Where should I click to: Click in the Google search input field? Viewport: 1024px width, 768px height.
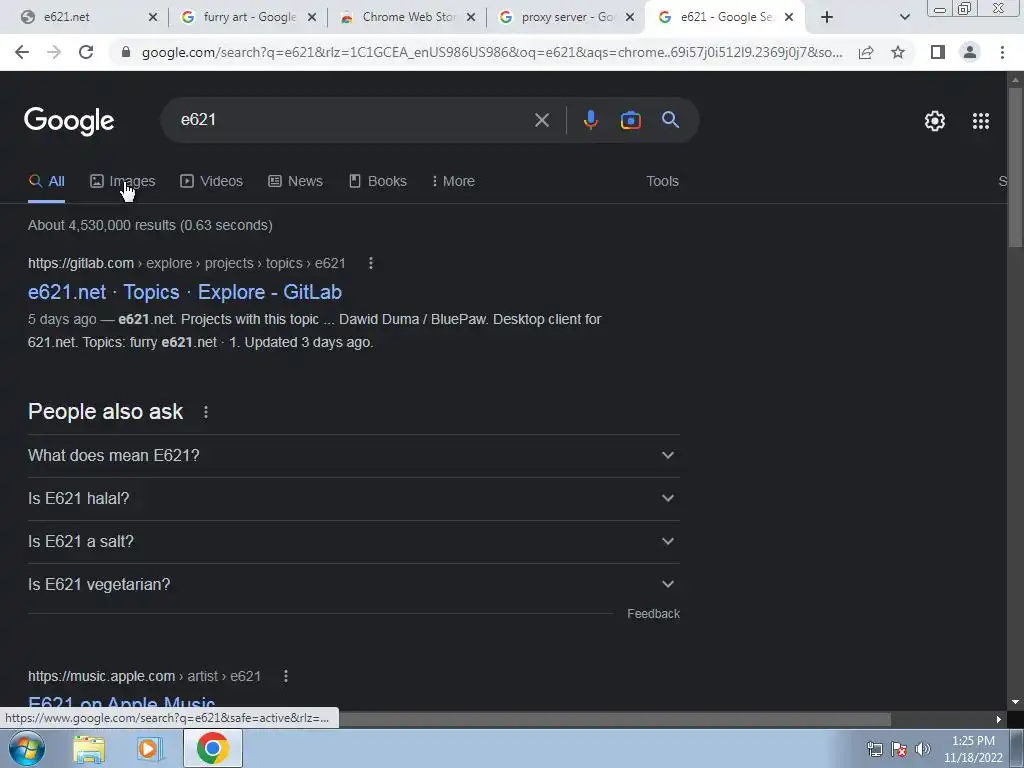click(x=353, y=120)
